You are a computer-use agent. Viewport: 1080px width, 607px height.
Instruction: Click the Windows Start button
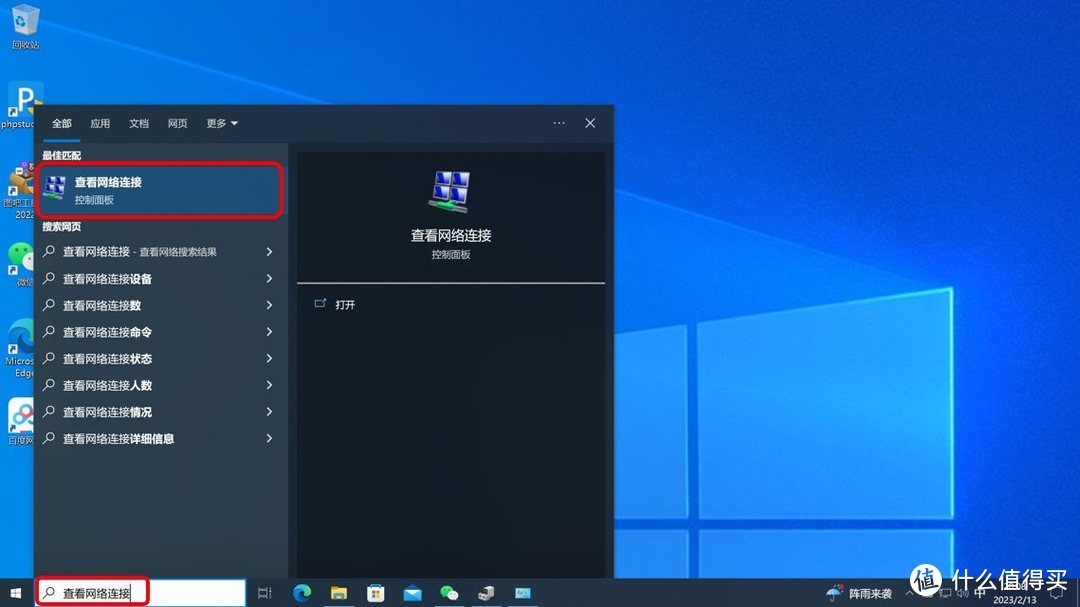pos(16,593)
